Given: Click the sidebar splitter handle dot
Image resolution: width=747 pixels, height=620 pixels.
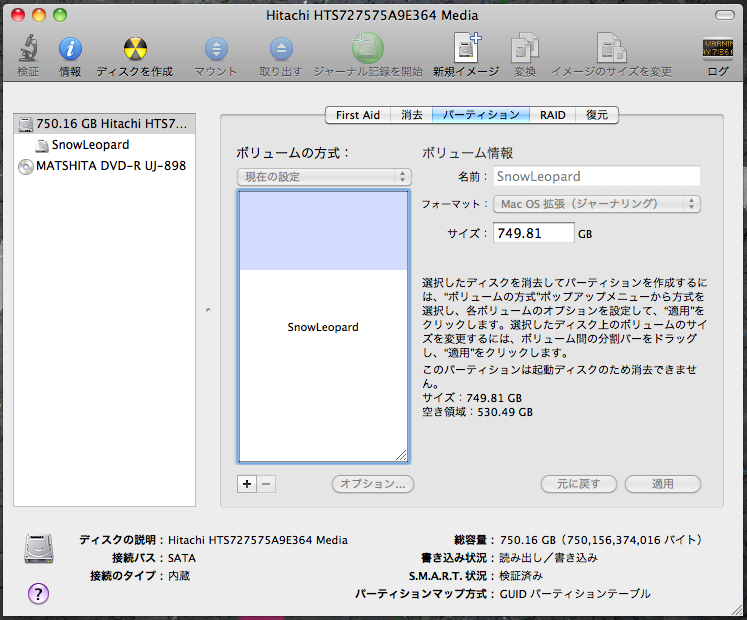Looking at the screenshot, I should [x=208, y=310].
